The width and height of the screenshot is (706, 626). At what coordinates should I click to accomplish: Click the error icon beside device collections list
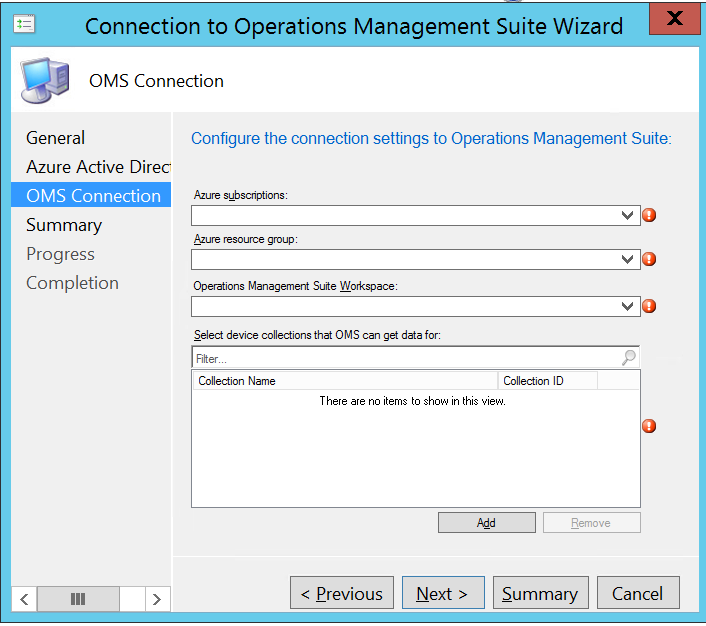pyautogui.click(x=649, y=426)
